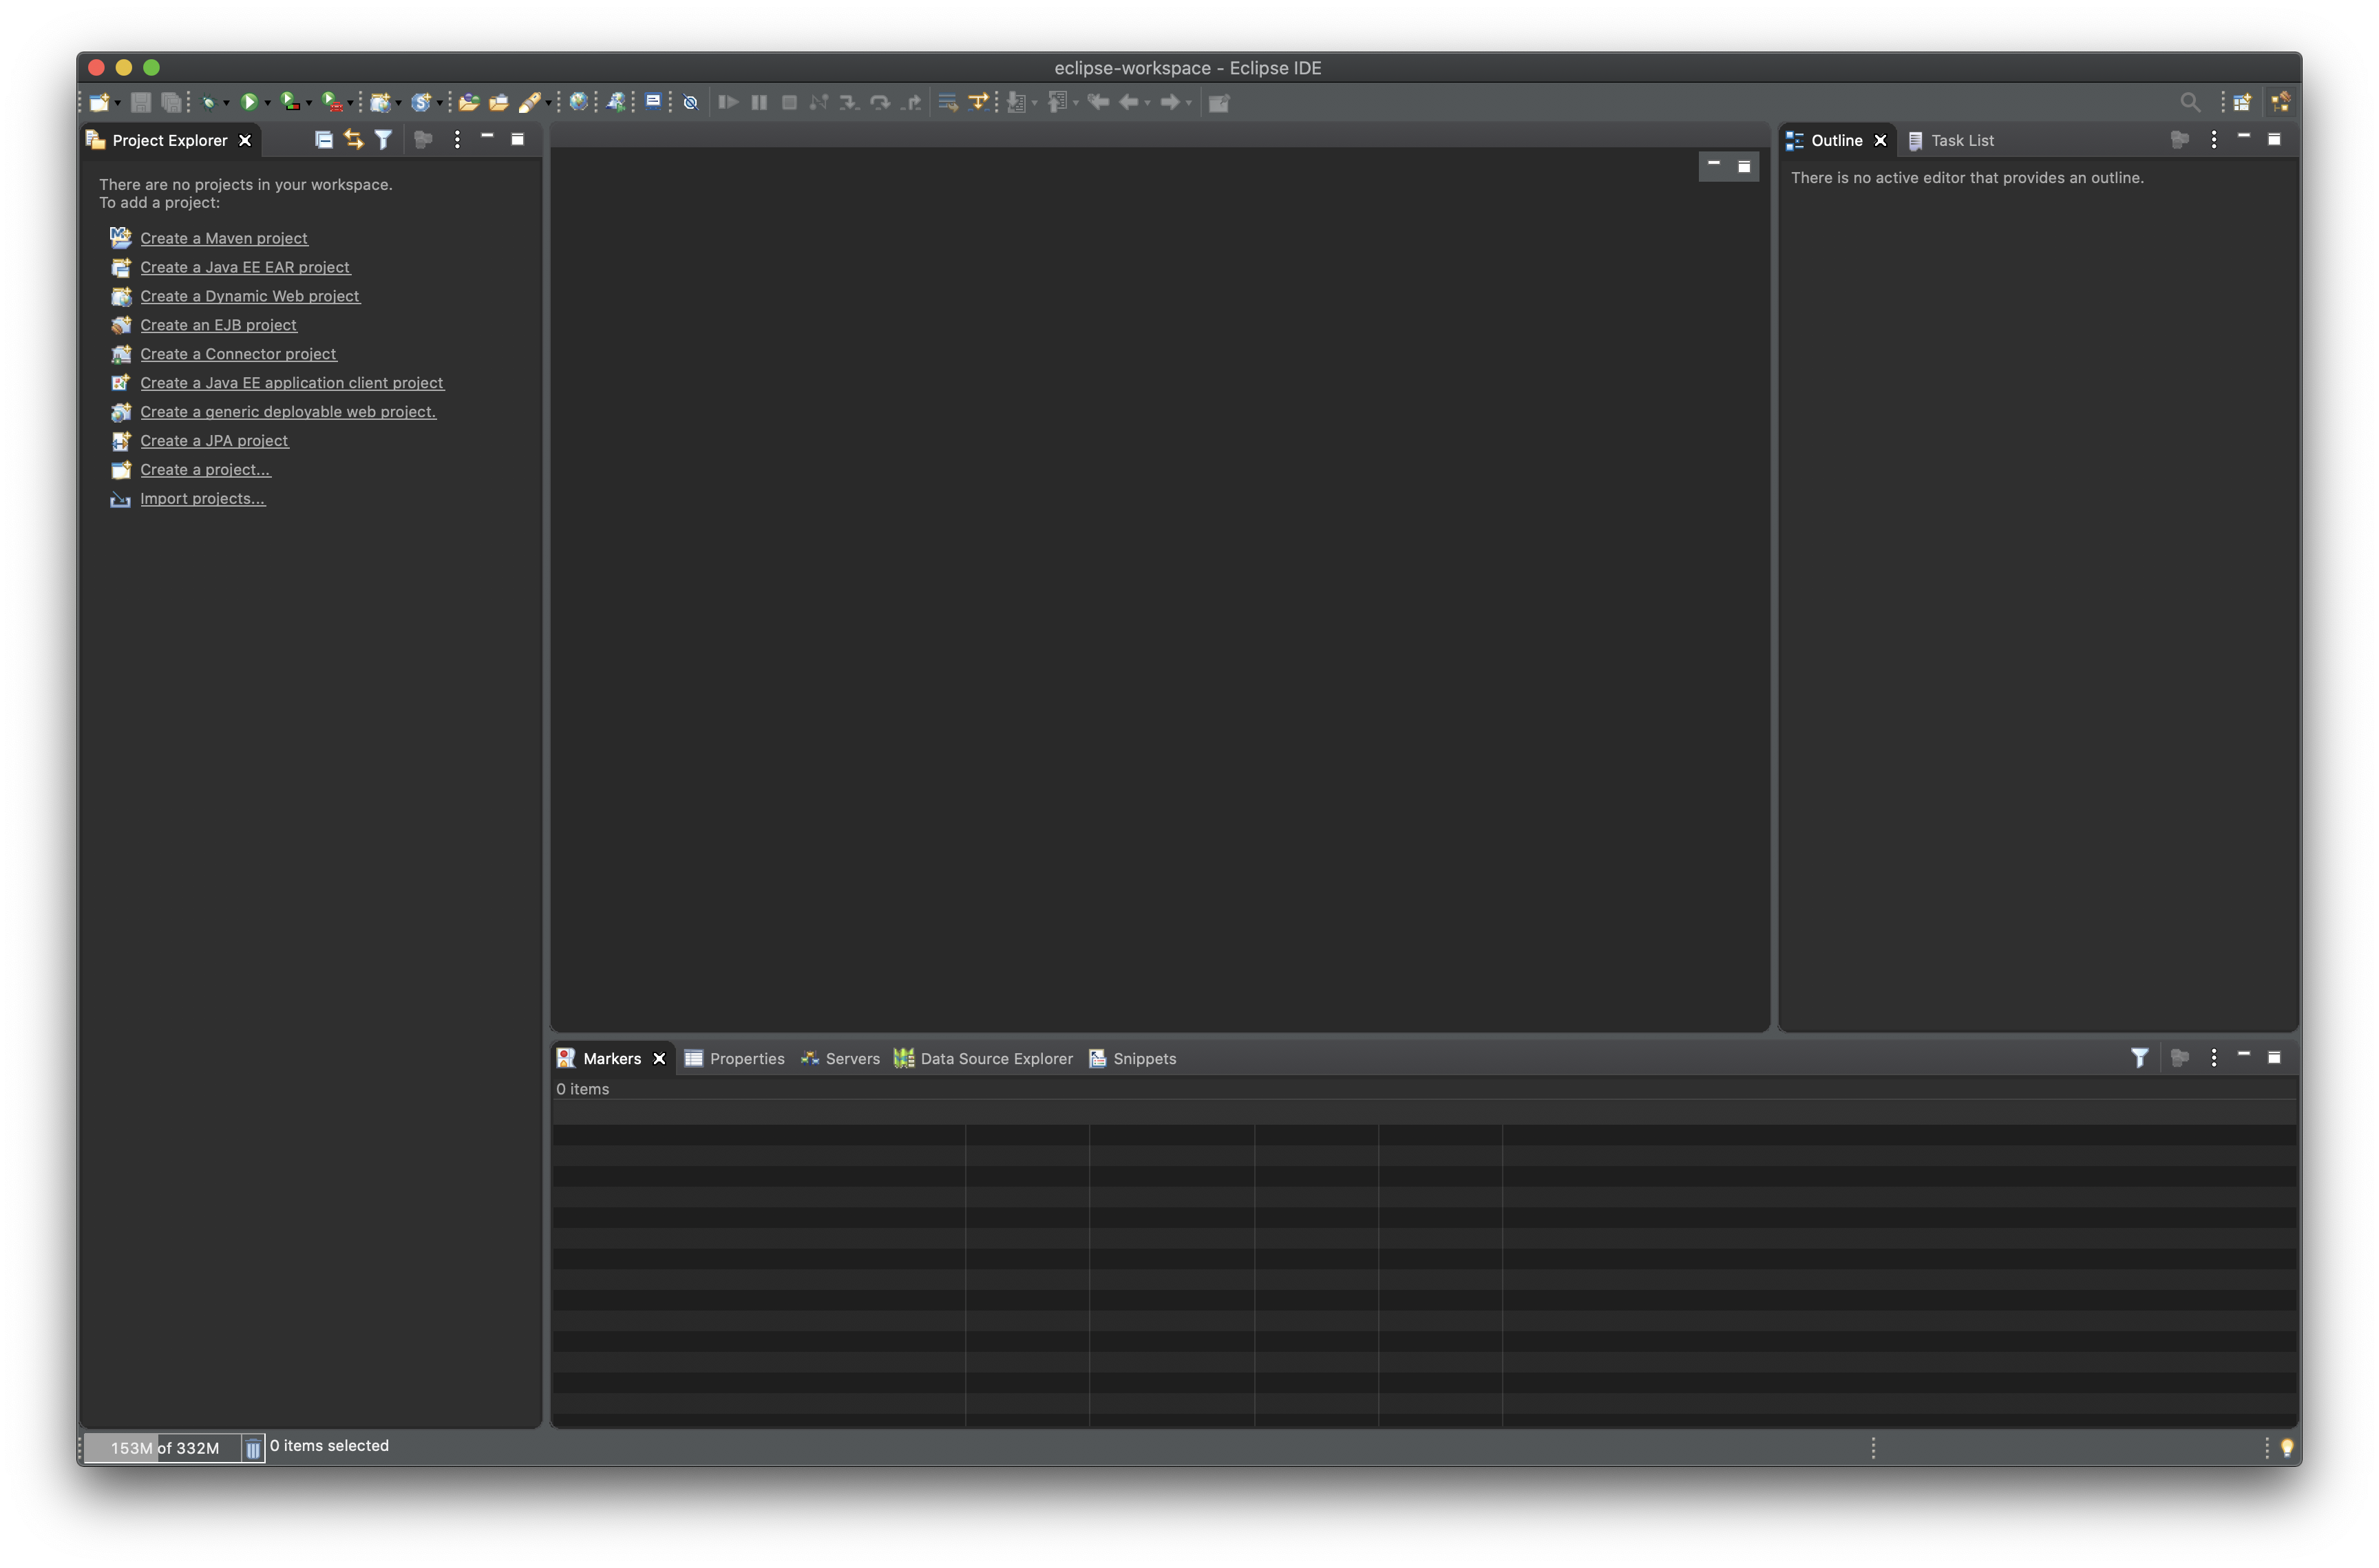
Task: Click the Project Explorer filter funnel icon
Action: pyautogui.click(x=383, y=140)
